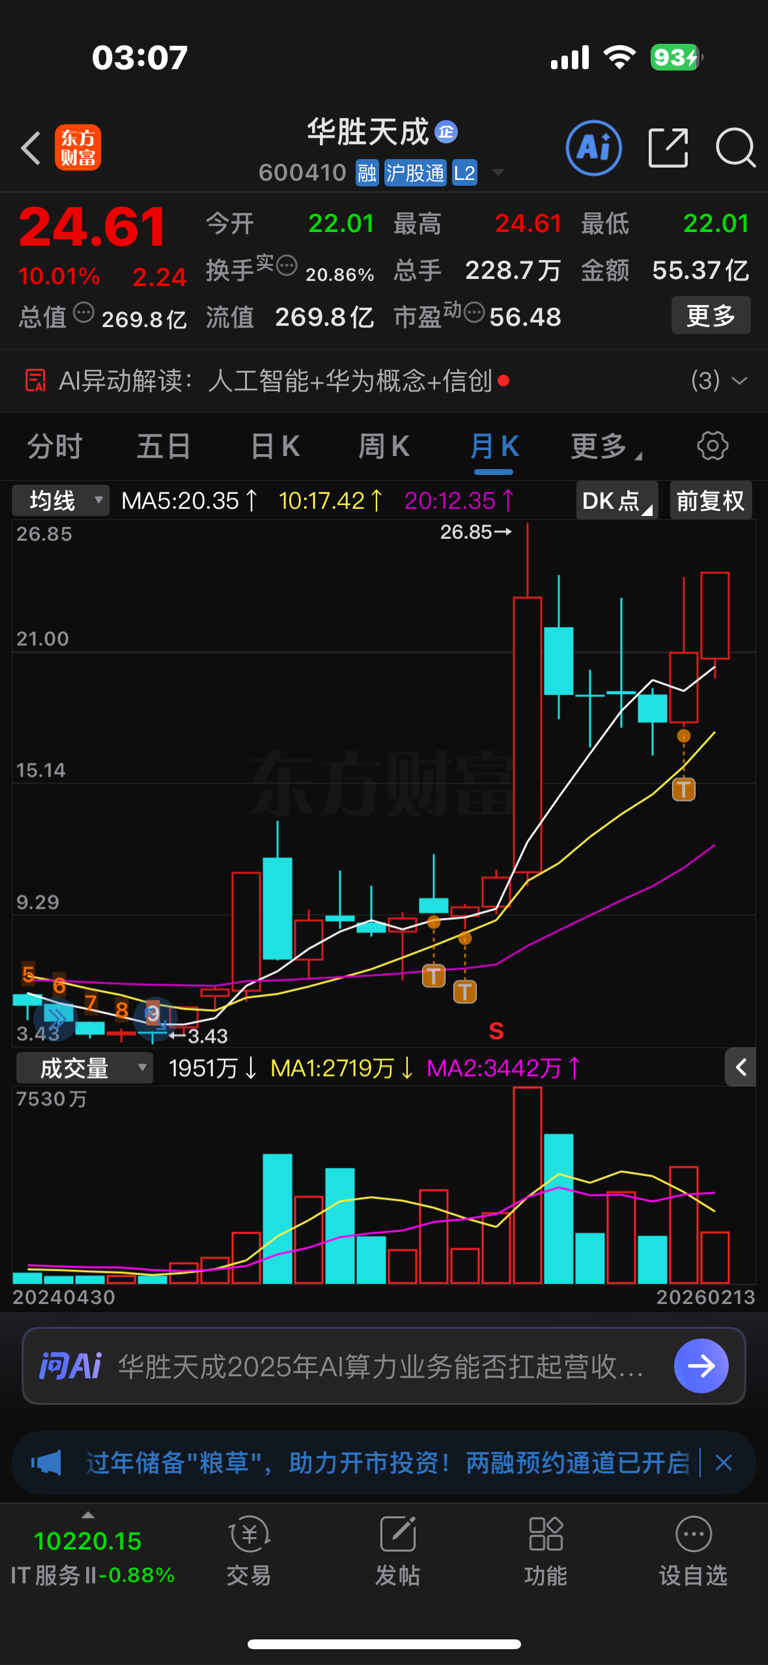Tap the magenta 20:12.35 MA value
This screenshot has height=1665, width=769.
(x=461, y=500)
